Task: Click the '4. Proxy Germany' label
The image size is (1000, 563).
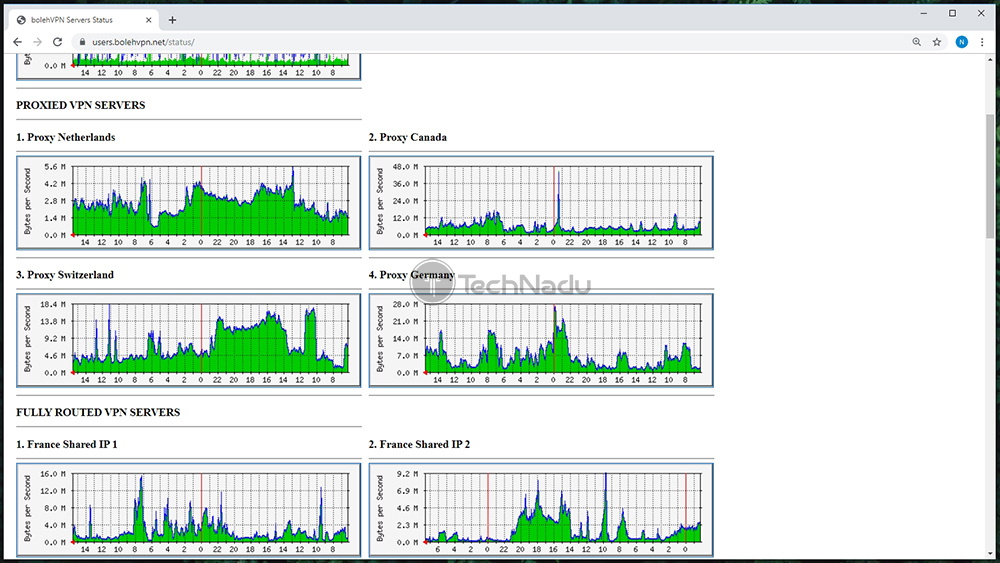Action: click(x=411, y=275)
